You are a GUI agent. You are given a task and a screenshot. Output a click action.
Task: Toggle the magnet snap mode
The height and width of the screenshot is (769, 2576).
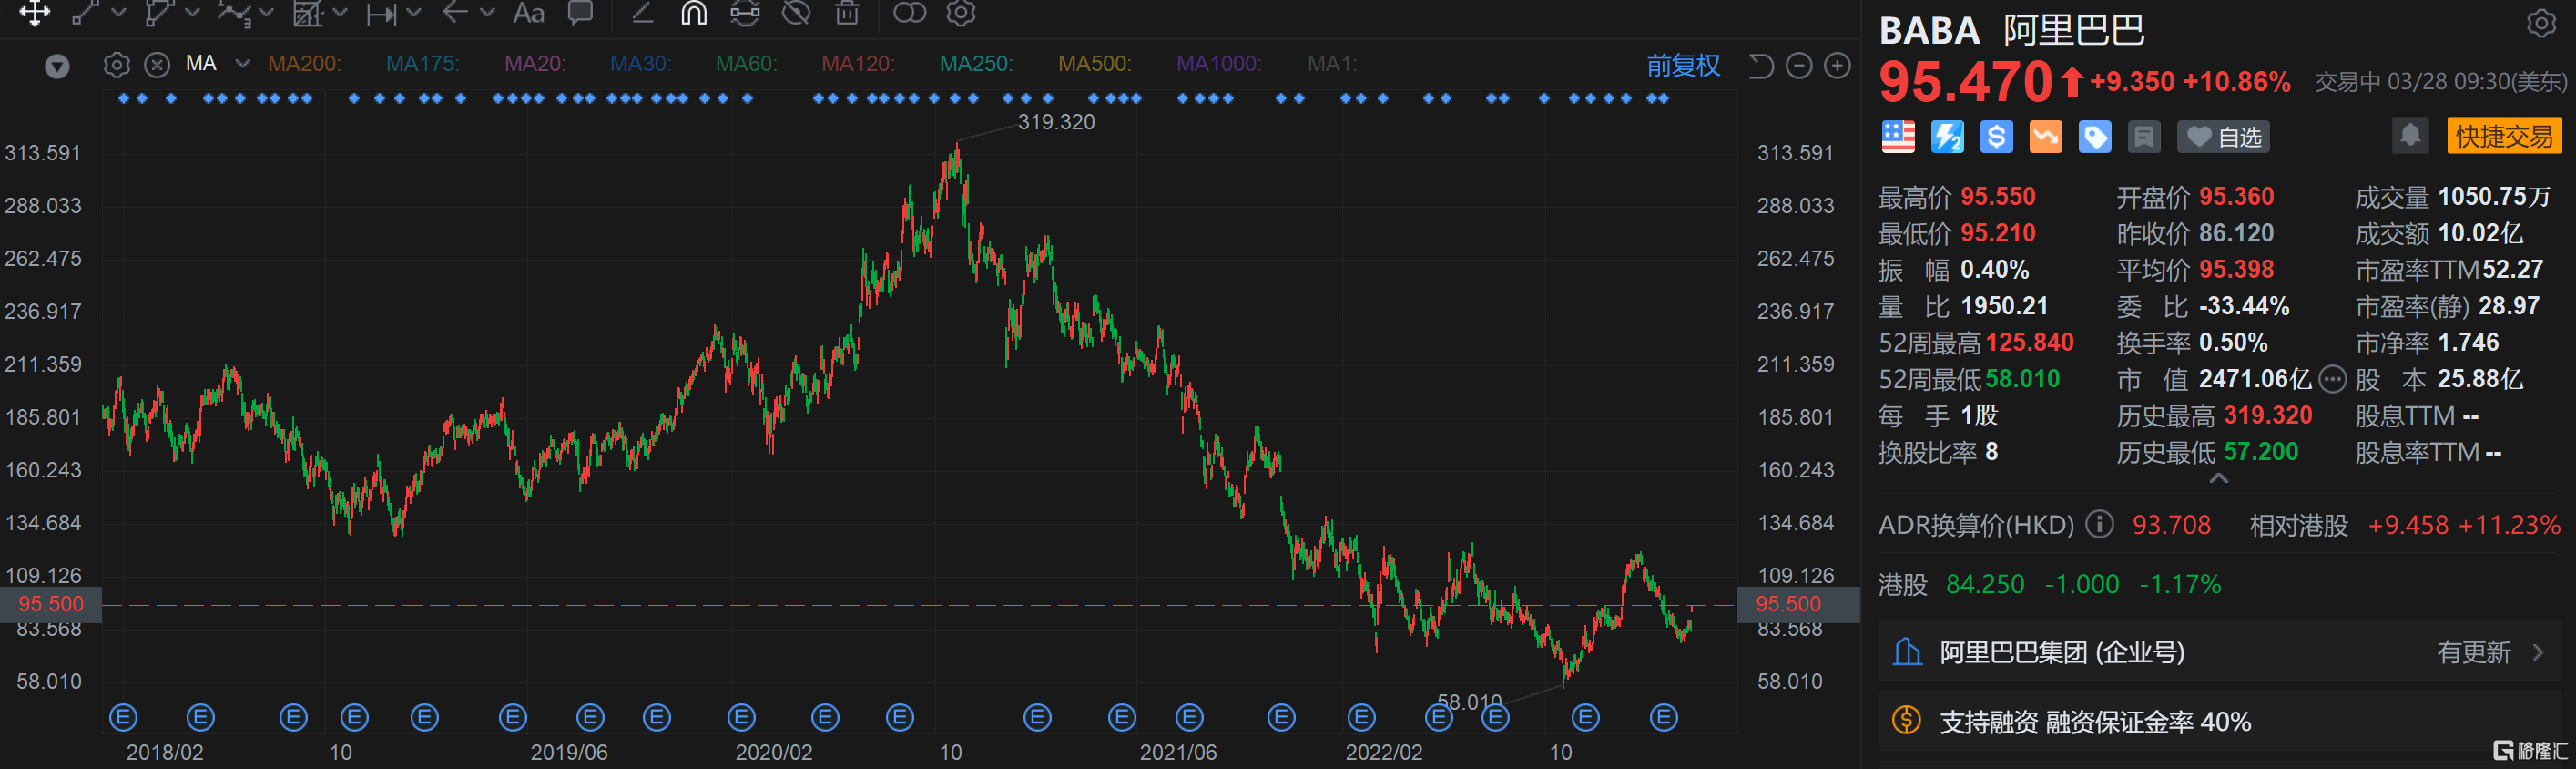pyautogui.click(x=694, y=13)
